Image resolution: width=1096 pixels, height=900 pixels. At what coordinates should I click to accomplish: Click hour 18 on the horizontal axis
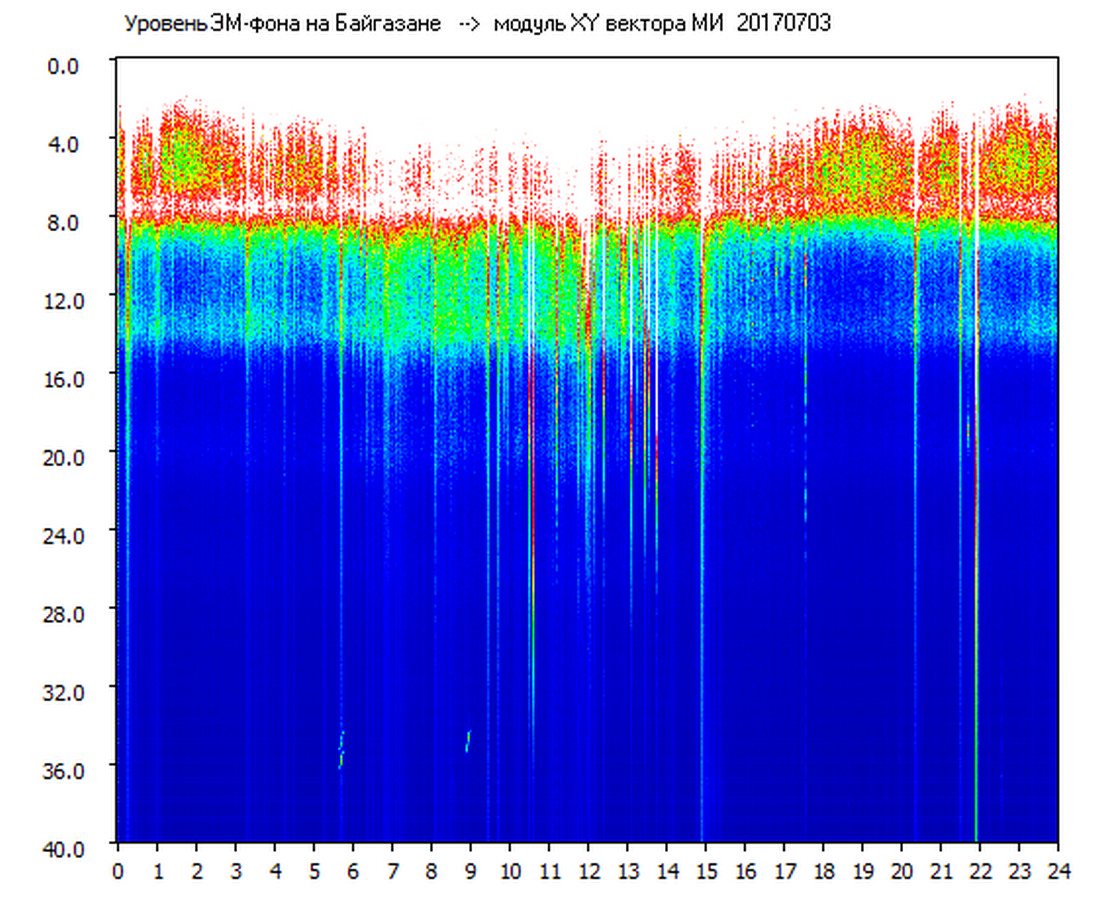click(823, 871)
